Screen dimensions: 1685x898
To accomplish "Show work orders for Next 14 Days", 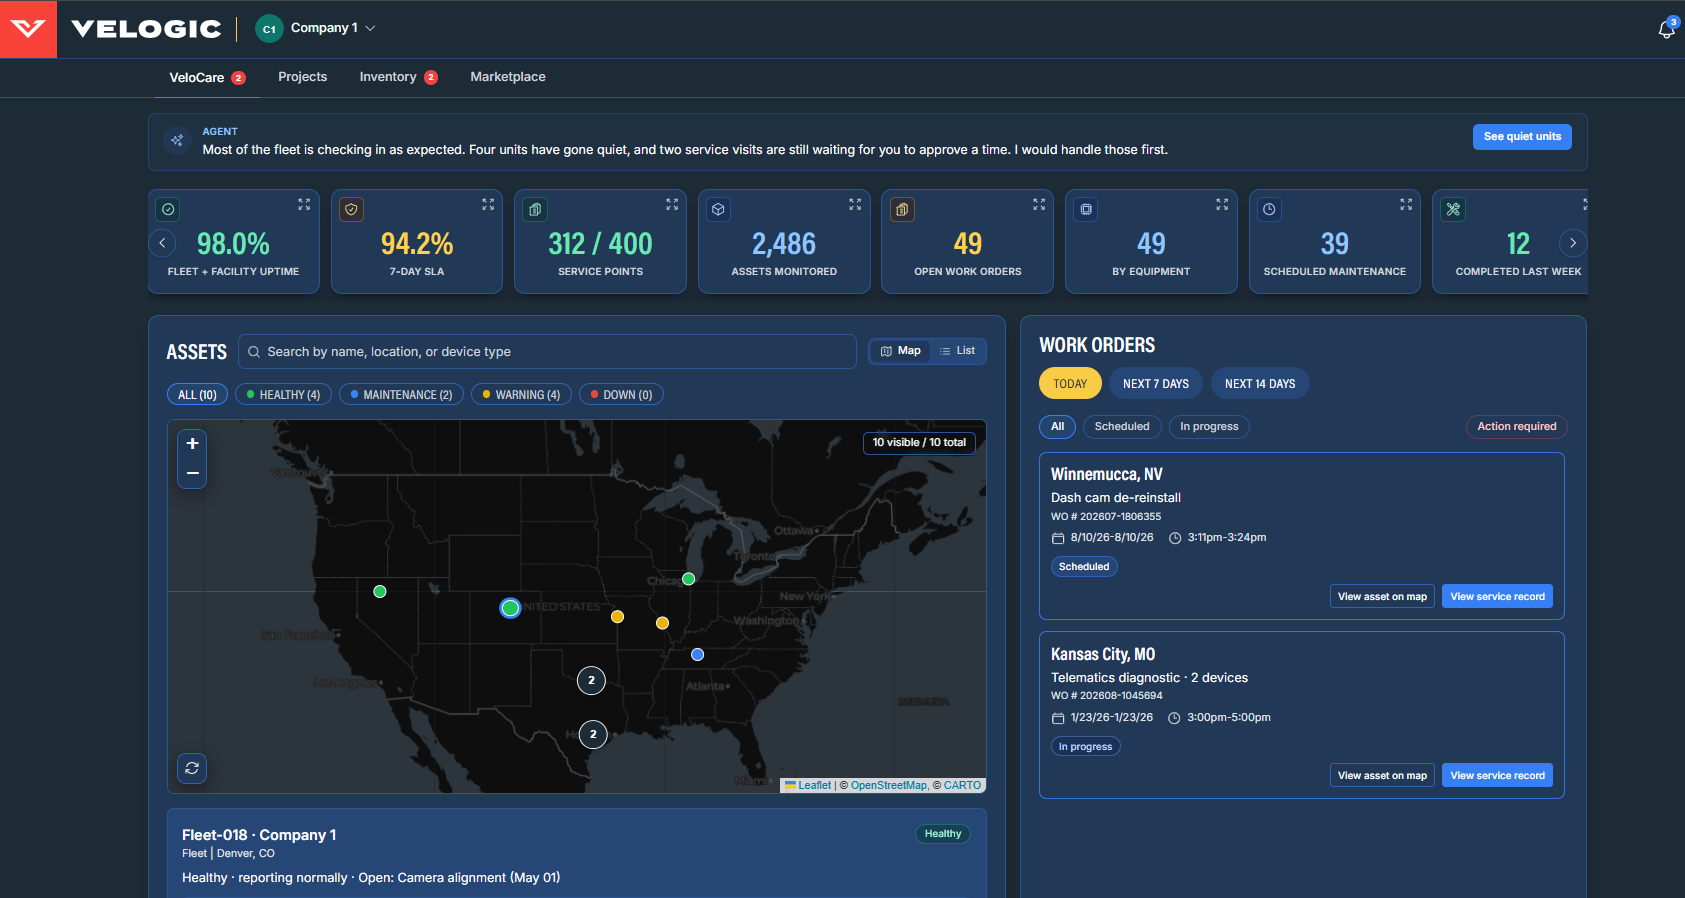I will (x=1260, y=384).
